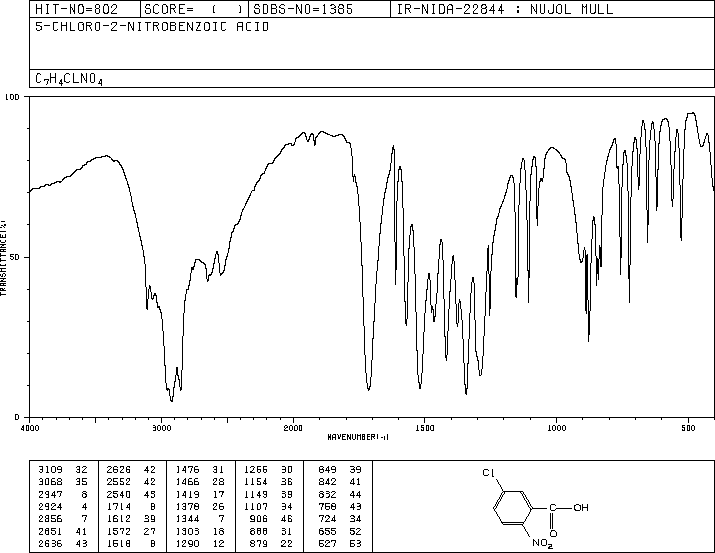Click the deepest trough near 2924 on spectrum

click(x=171, y=400)
